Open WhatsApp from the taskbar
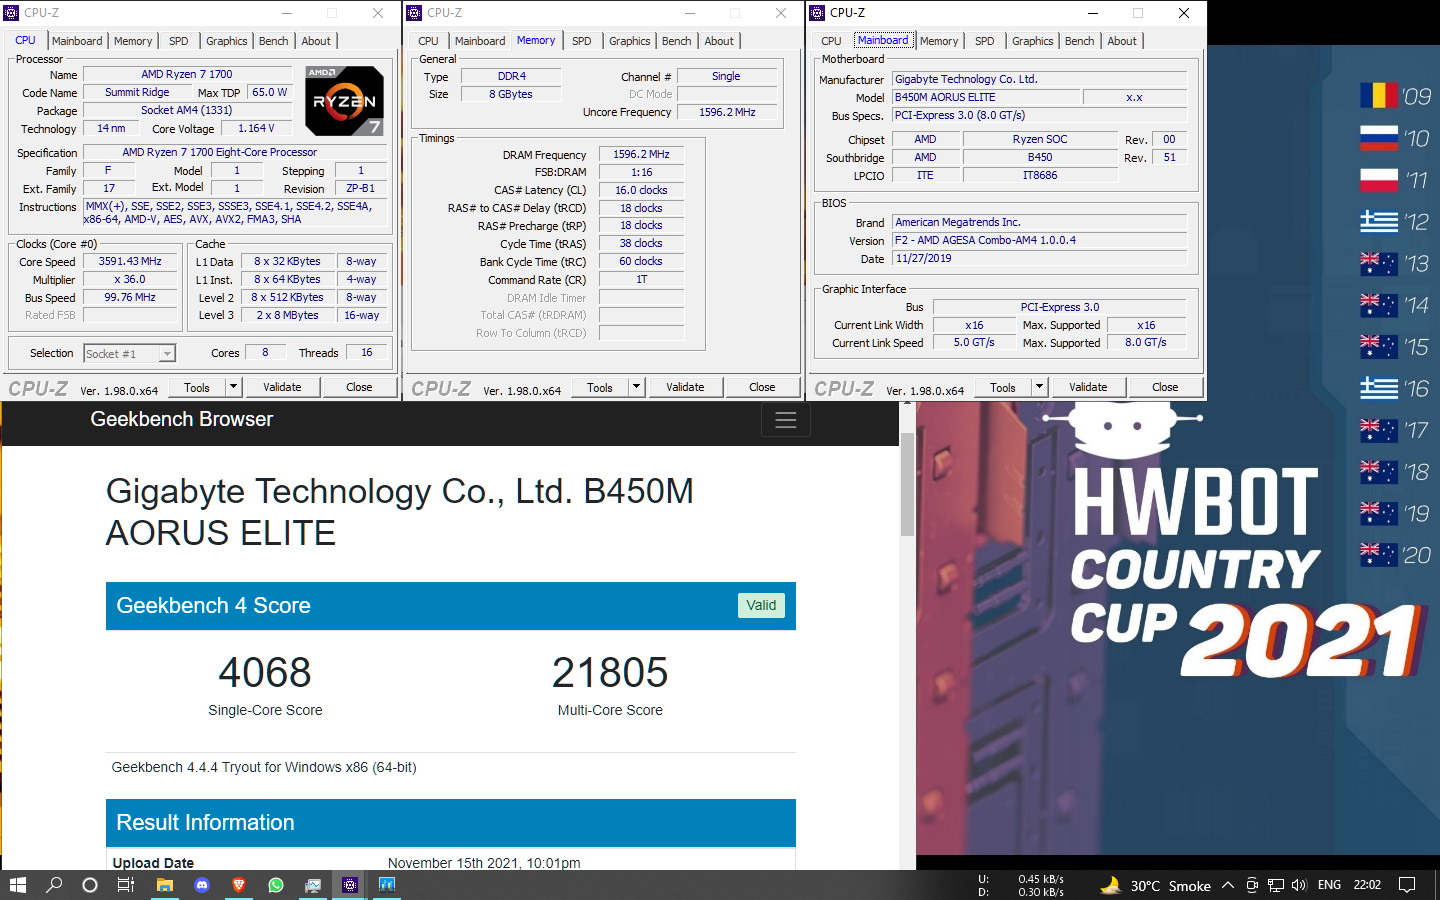 276,885
